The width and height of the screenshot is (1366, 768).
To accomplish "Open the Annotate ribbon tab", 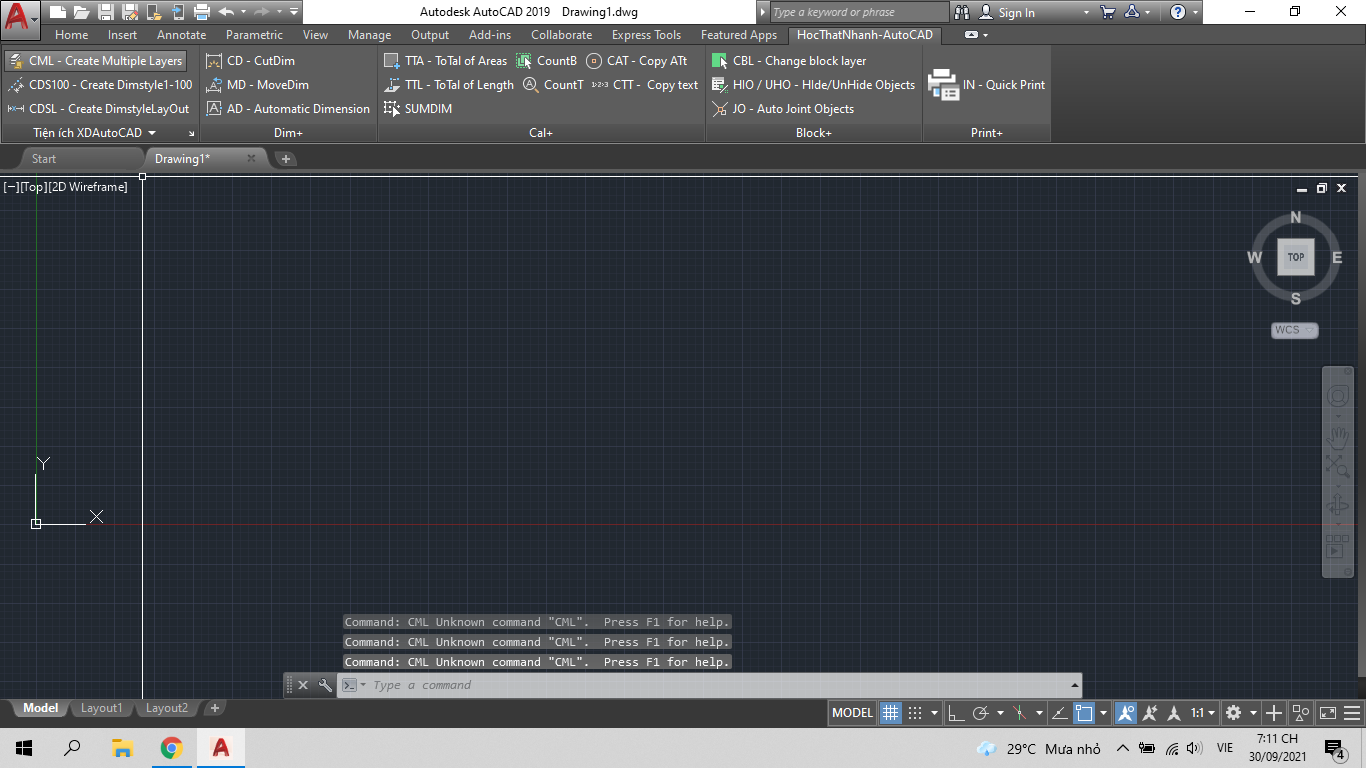I will [x=181, y=35].
